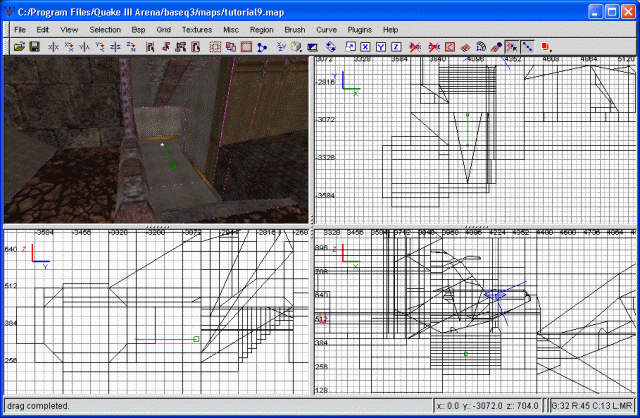Open the Textures menu
The image size is (640, 418).
[197, 30]
